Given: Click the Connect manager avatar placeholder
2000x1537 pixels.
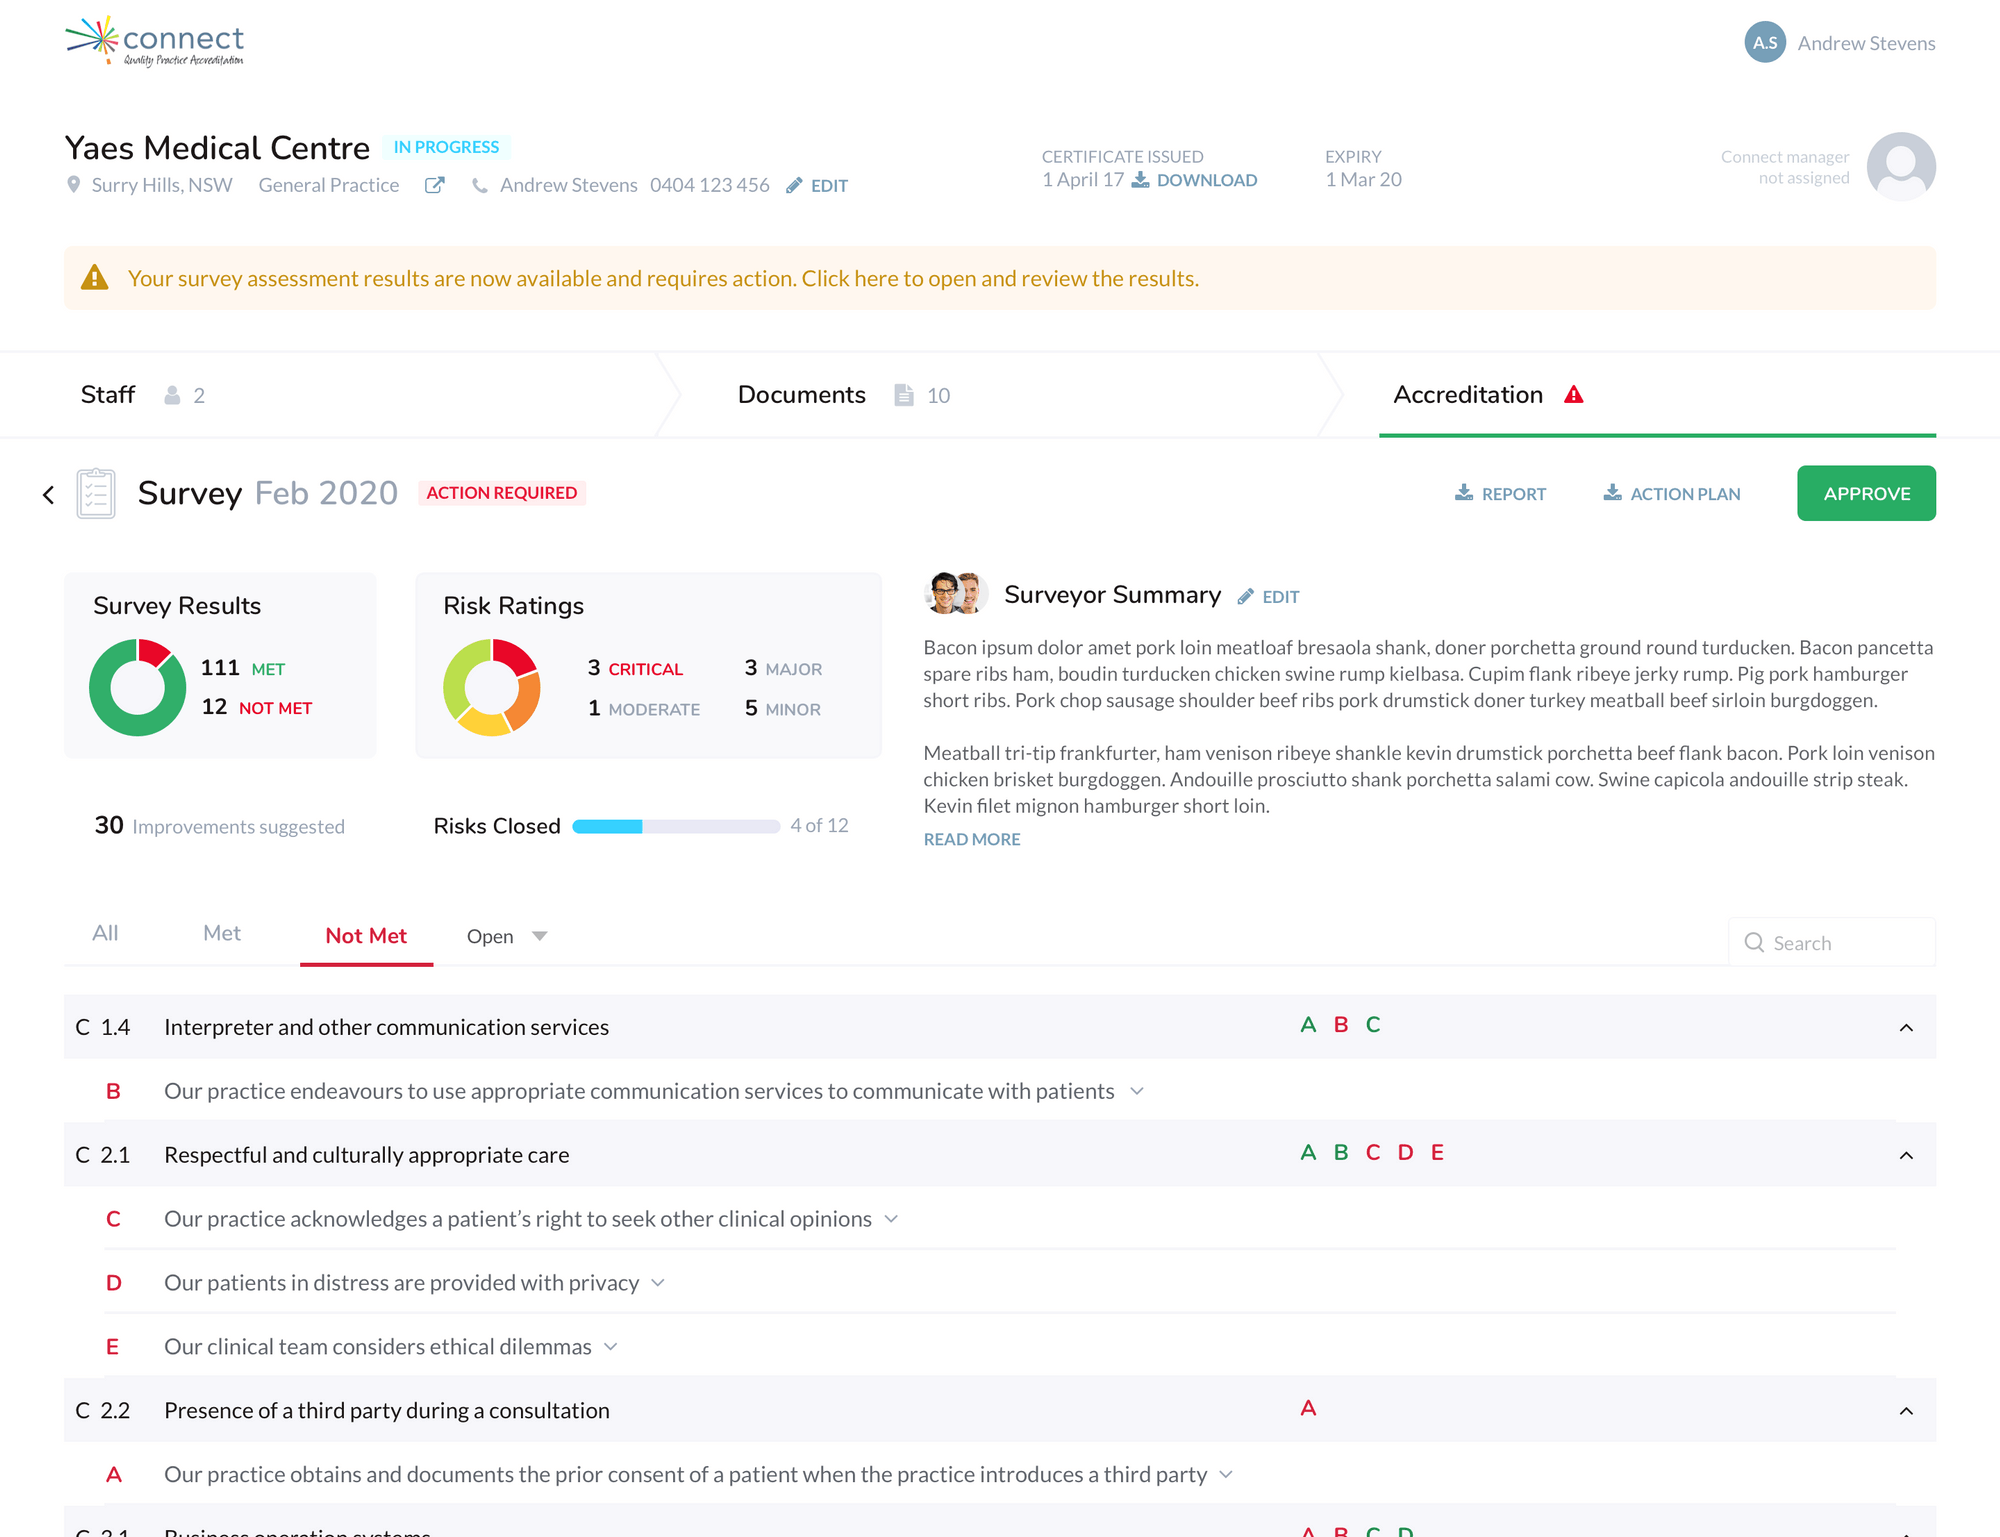Looking at the screenshot, I should [x=1900, y=166].
